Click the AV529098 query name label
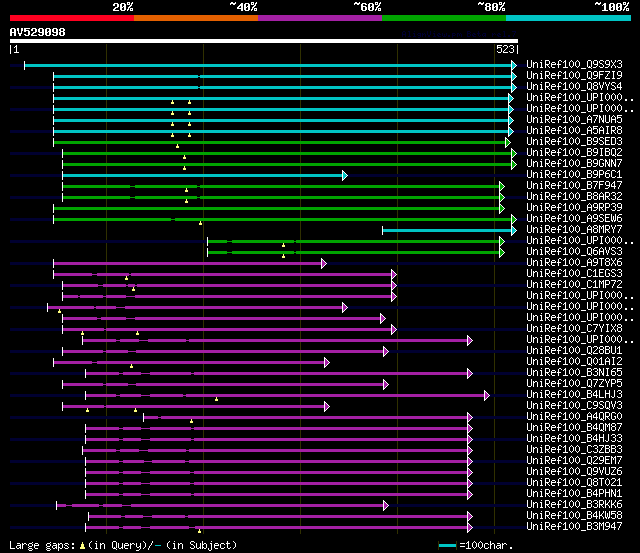Image resolution: width=640 pixels, height=553 pixels. point(38,32)
